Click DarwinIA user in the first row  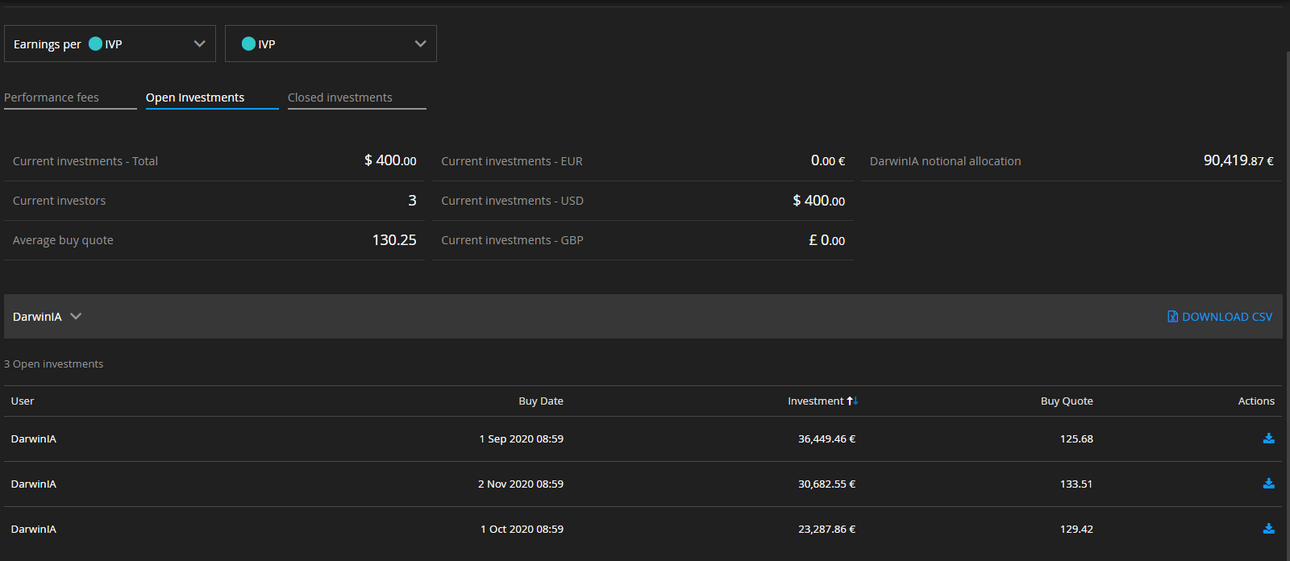[x=33, y=439]
